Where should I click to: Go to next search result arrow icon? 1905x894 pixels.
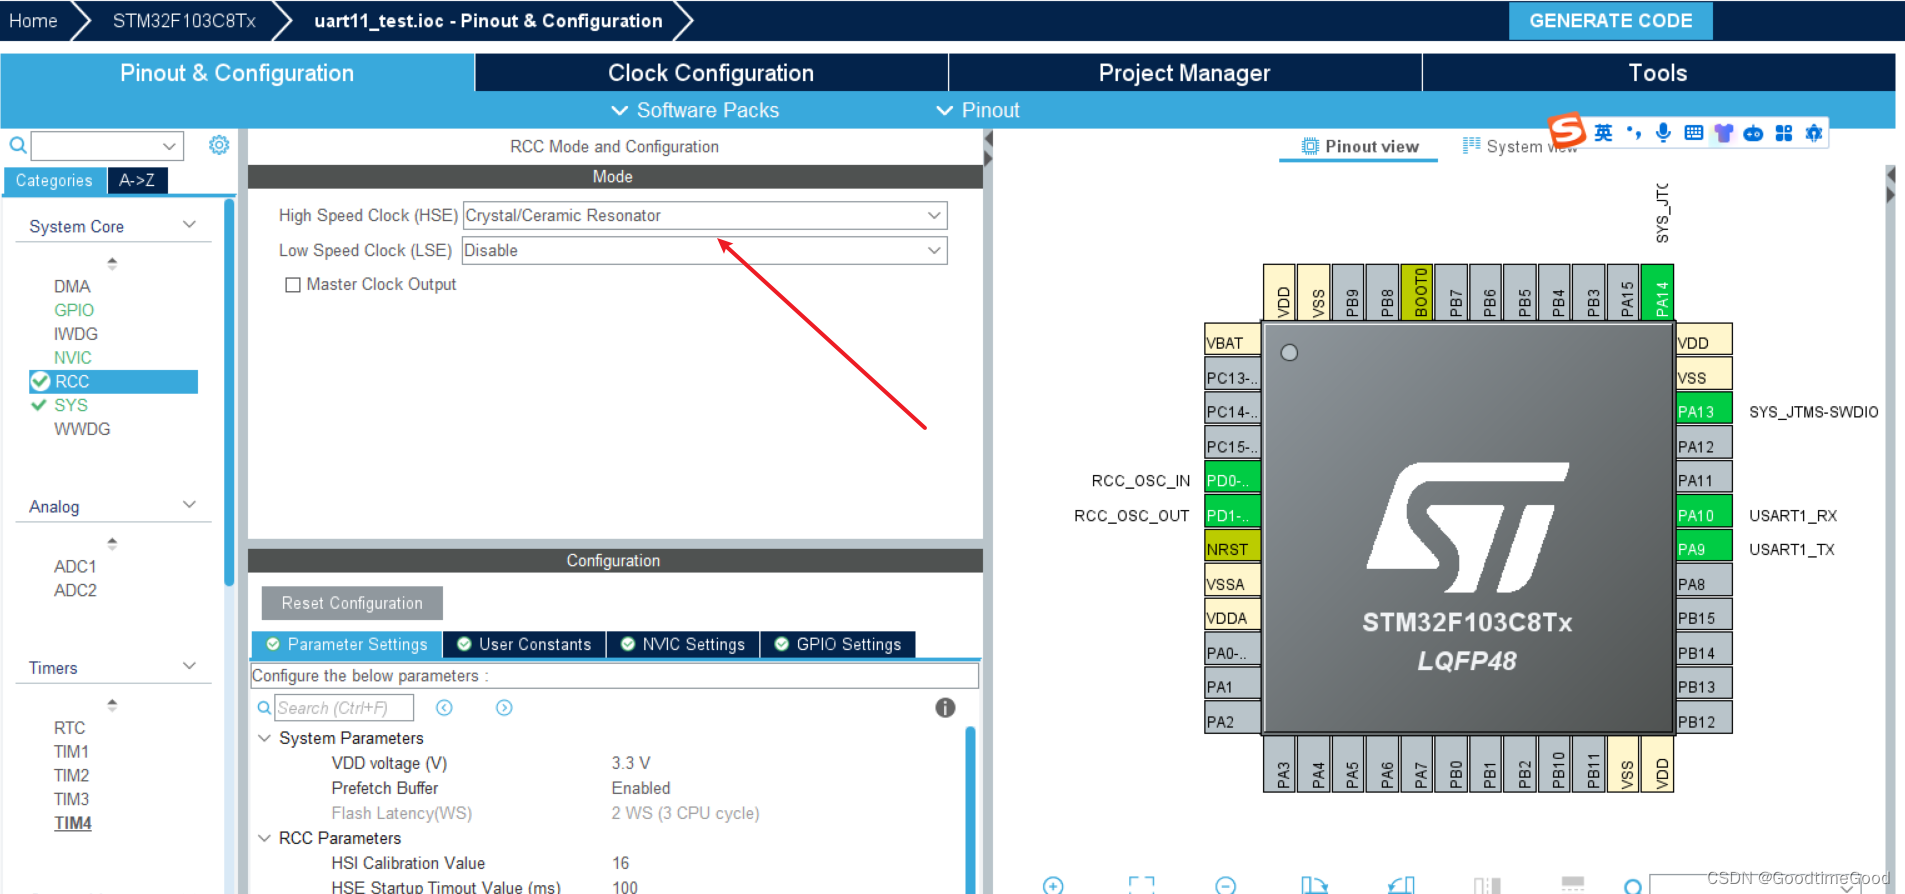(504, 708)
